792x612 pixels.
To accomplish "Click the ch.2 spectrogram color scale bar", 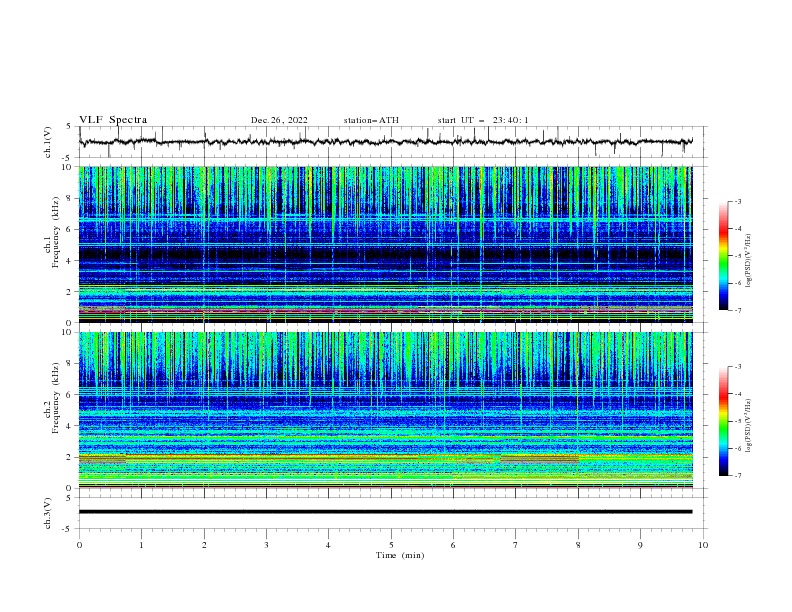I will pyautogui.click(x=724, y=421).
